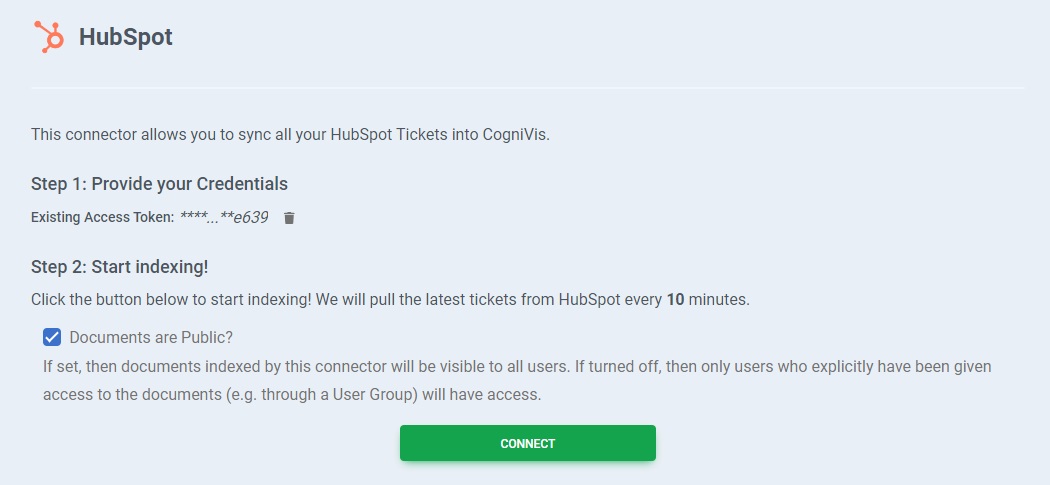Screen dimensions: 1050x485
Task: Click the bold 10 minutes interval value
Action: (675, 299)
